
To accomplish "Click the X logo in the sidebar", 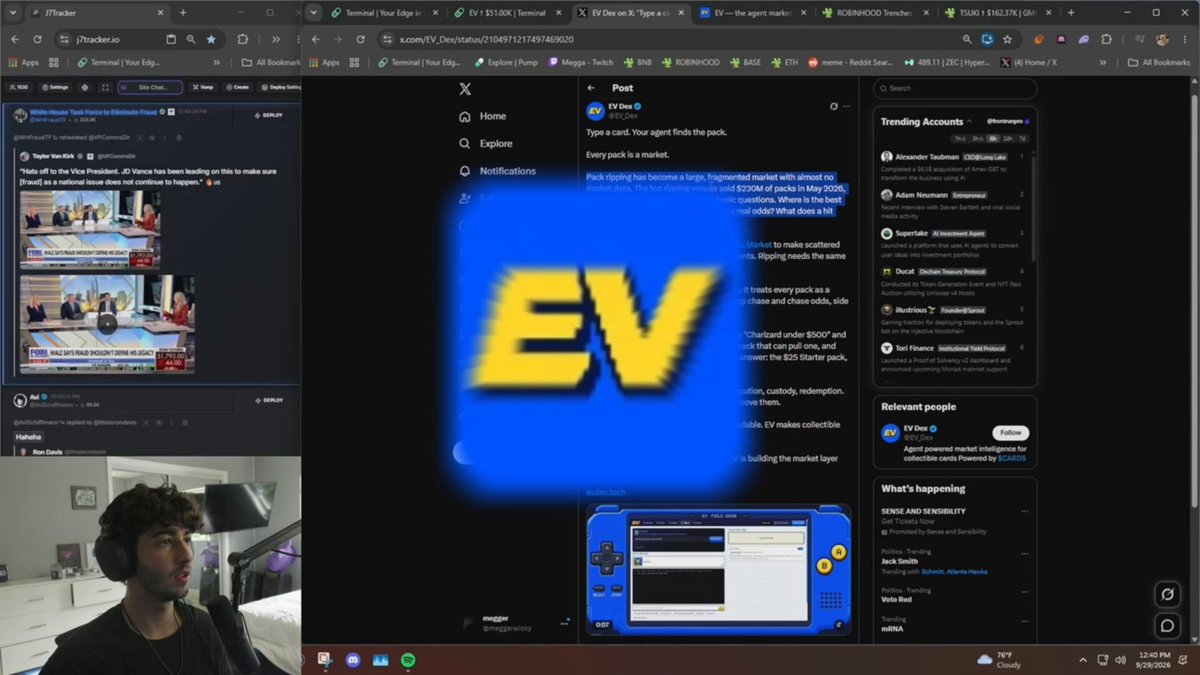I will point(465,89).
